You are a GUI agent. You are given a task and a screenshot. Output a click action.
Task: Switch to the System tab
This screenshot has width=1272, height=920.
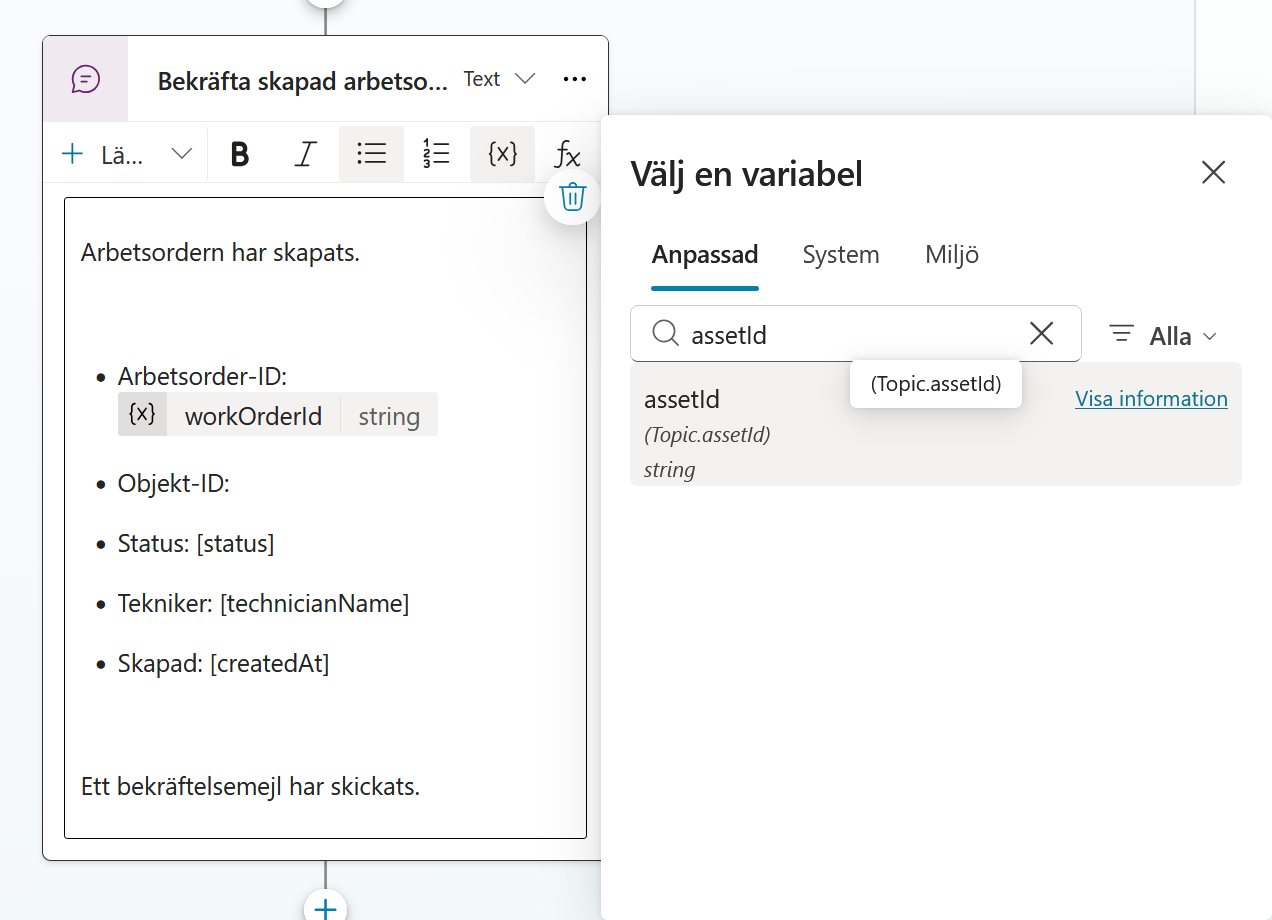coord(841,254)
